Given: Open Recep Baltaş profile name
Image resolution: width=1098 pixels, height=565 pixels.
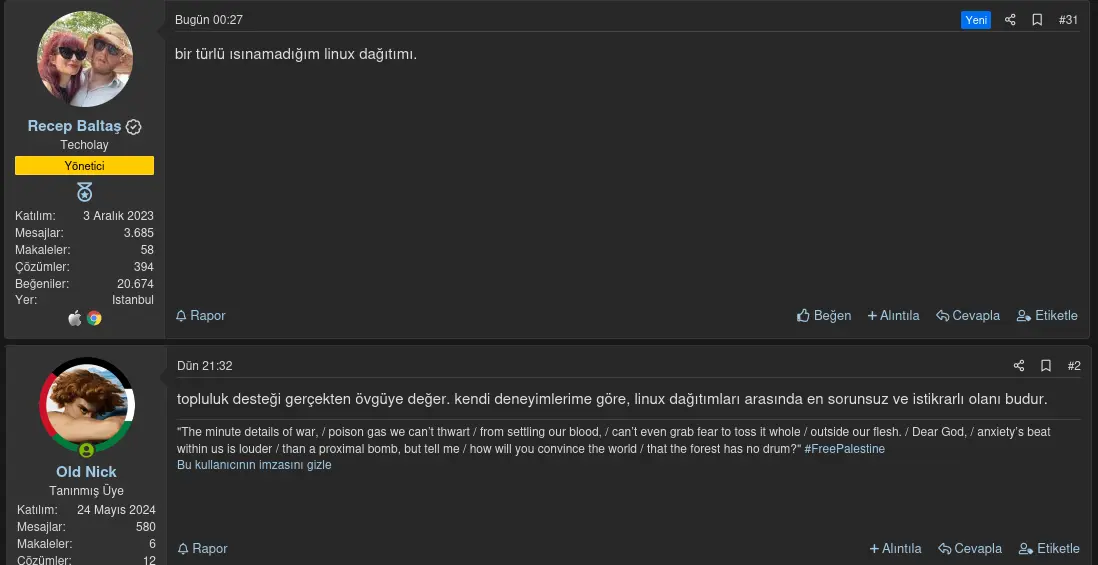Looking at the screenshot, I should tap(75, 126).
